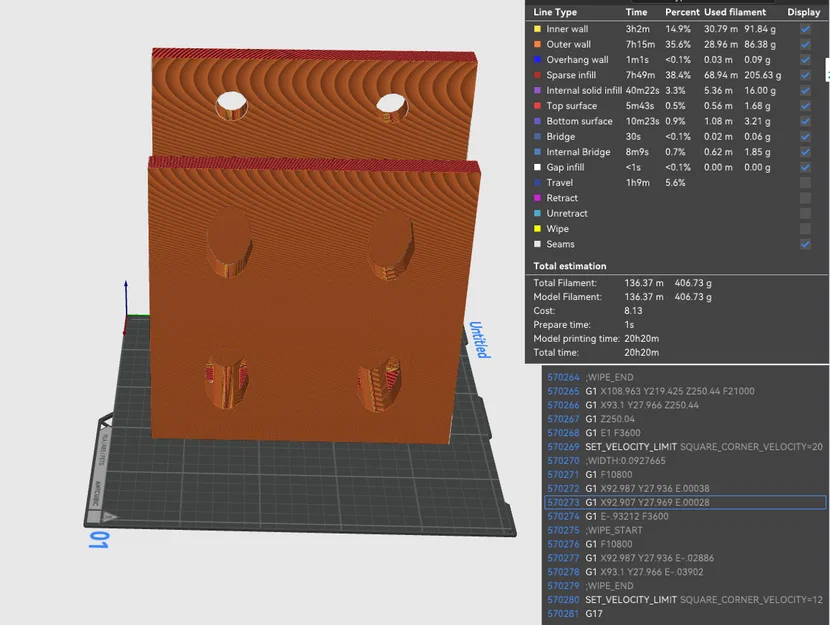Select G-code line 570270 WIDTH comment
Viewport: 830px width, 625px height.
pyautogui.click(x=685, y=460)
